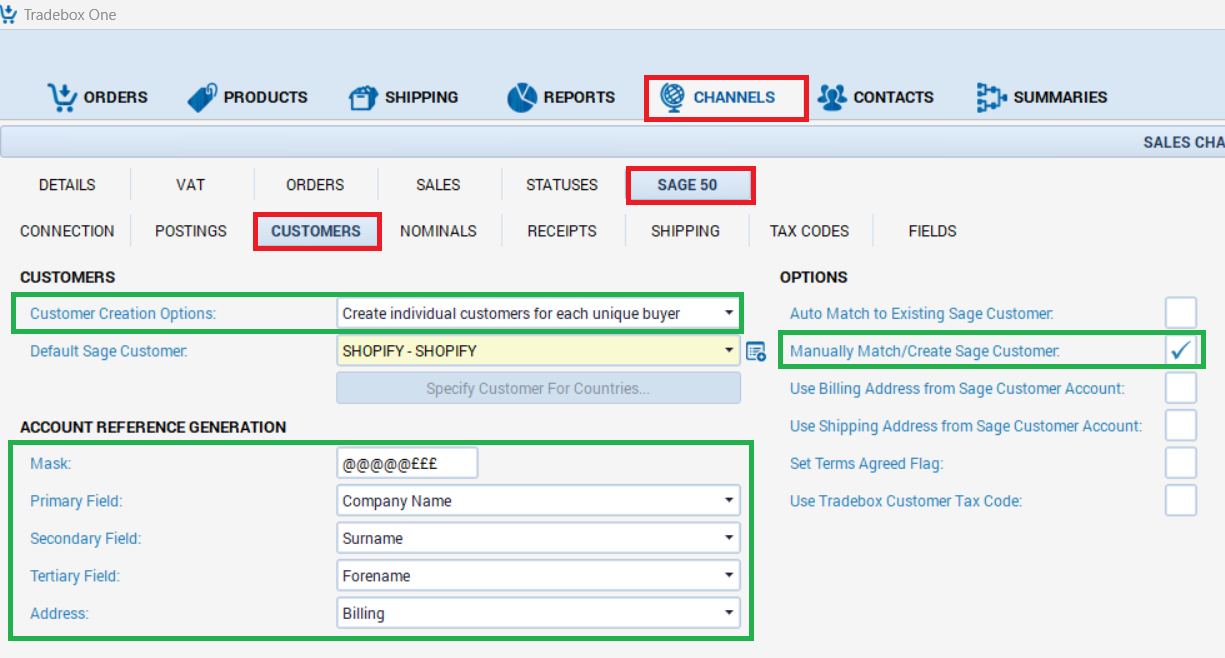Open the Customer Creation Options dropdown

pyautogui.click(x=730, y=313)
